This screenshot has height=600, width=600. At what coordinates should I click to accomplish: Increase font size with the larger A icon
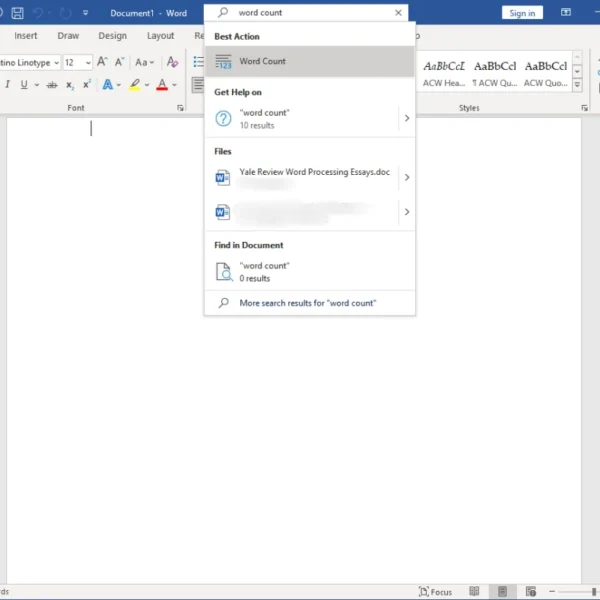point(102,62)
